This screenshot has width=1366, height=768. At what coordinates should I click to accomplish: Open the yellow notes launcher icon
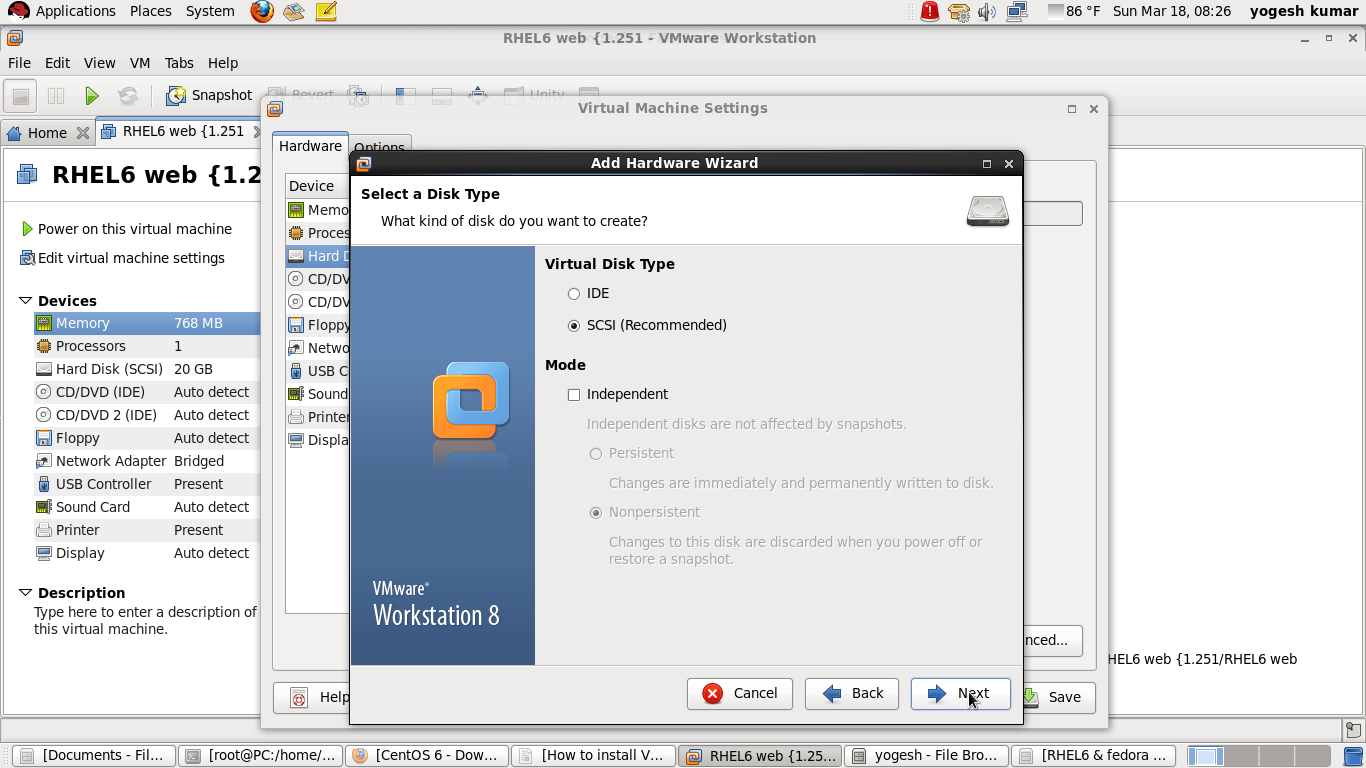click(325, 11)
